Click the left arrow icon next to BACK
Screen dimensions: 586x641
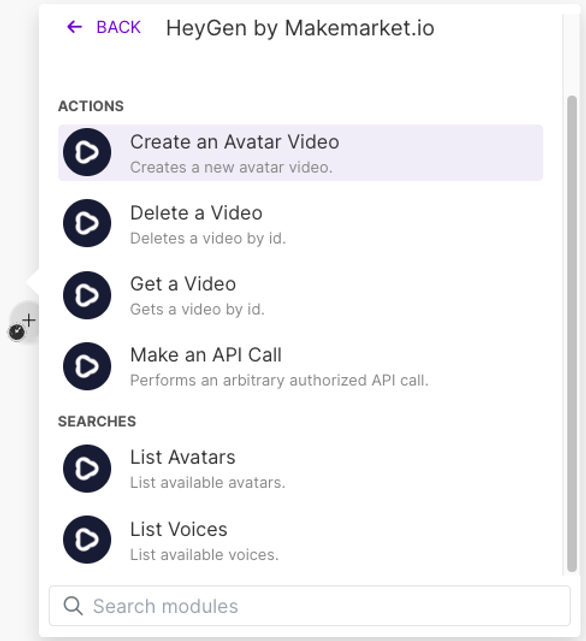[x=74, y=27]
